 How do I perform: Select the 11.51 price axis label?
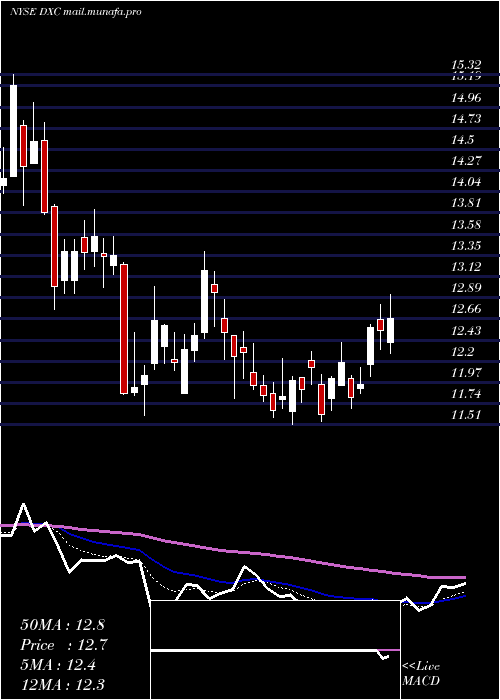point(466,415)
